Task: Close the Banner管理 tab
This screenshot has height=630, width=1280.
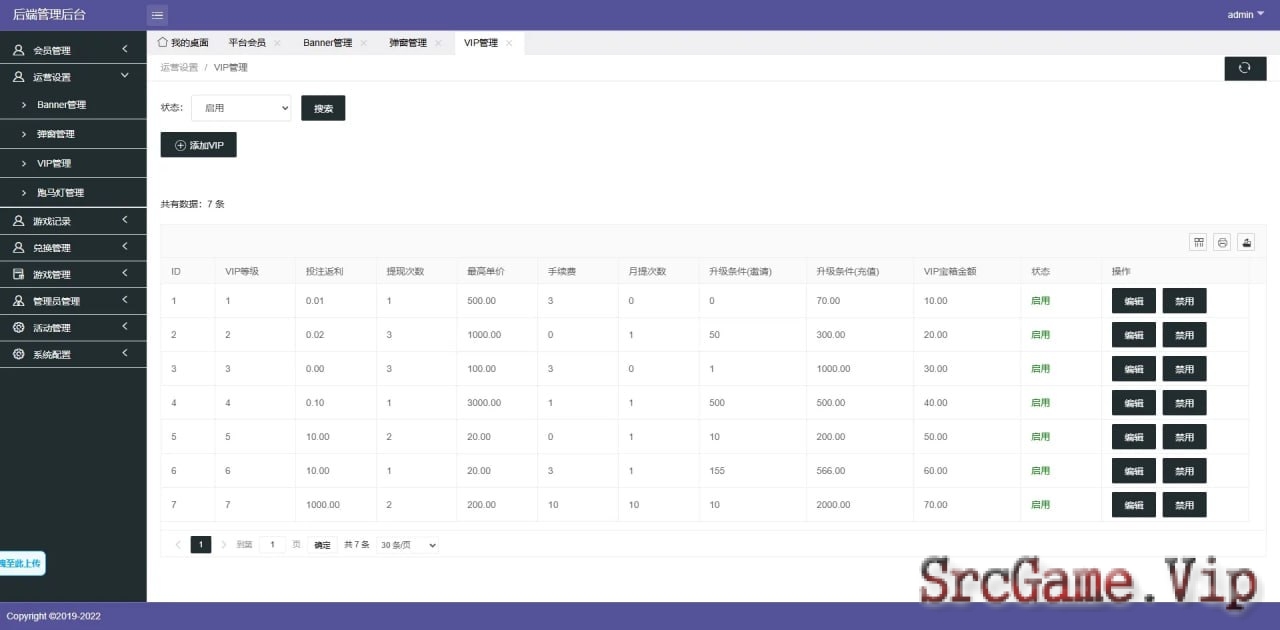Action: (364, 43)
